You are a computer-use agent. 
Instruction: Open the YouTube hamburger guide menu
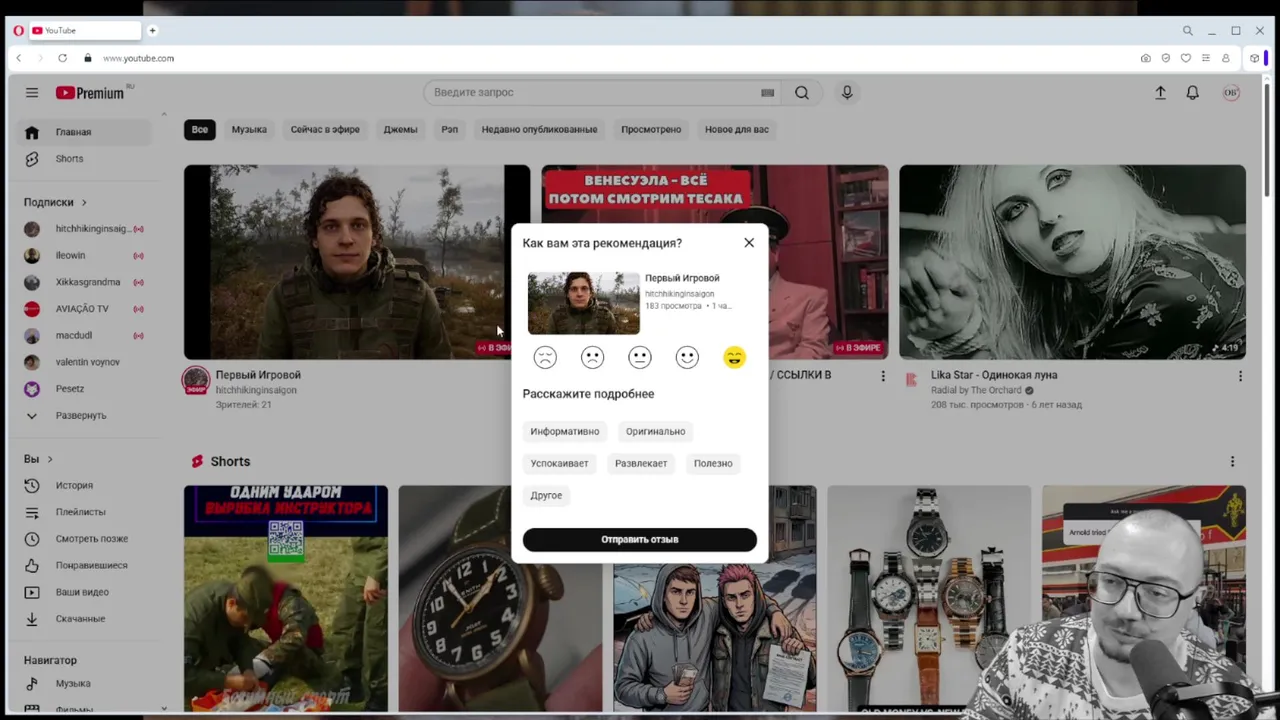coord(32,93)
